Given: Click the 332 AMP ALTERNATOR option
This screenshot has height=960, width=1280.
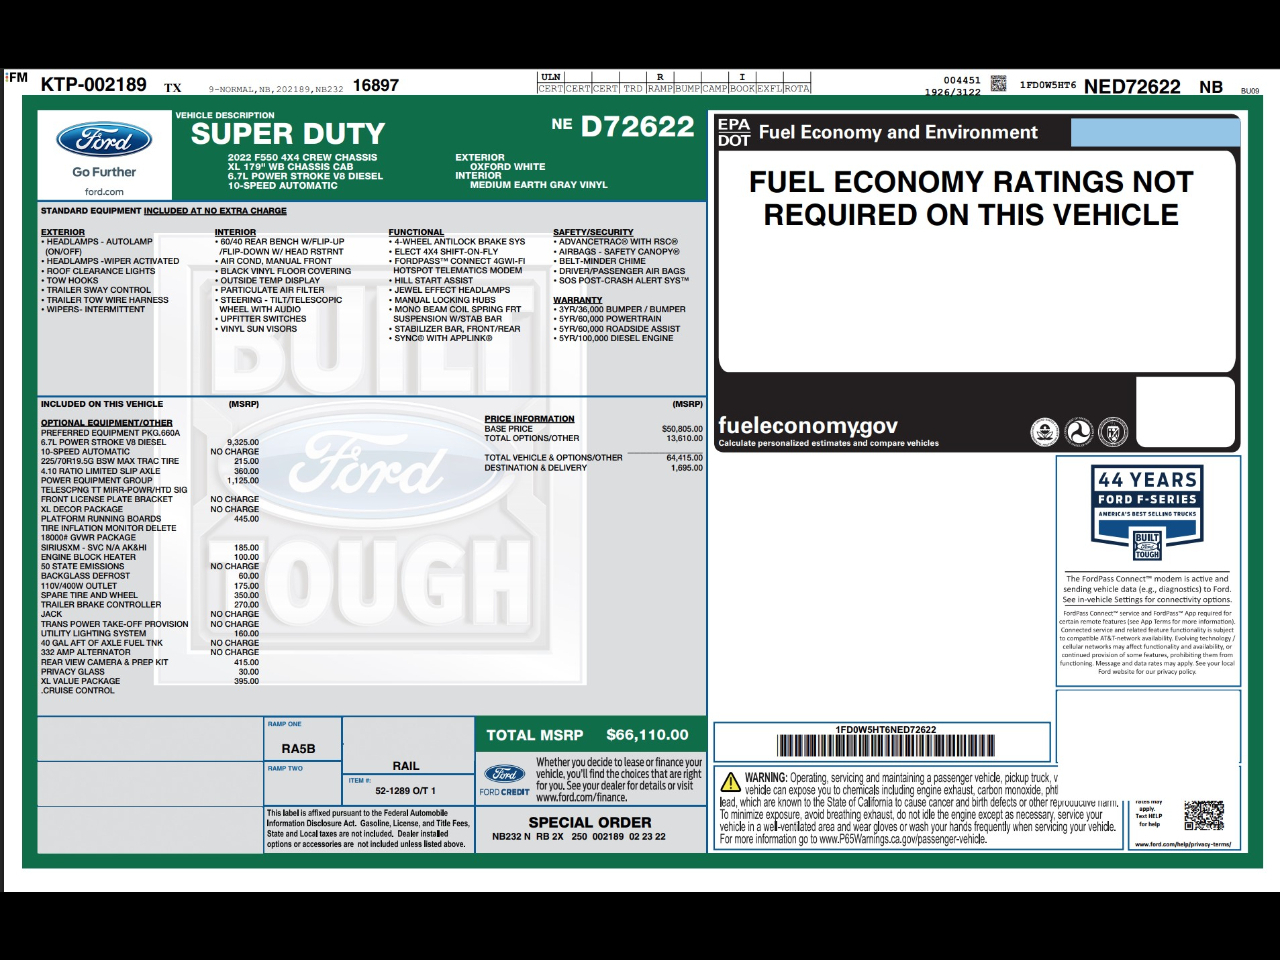Looking at the screenshot, I should point(86,652).
